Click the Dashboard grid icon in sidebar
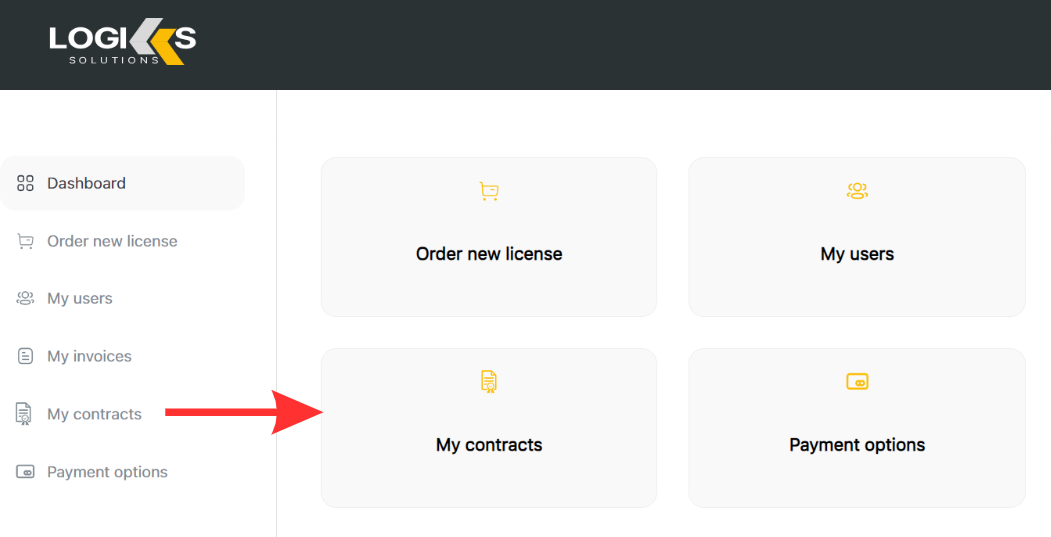This screenshot has width=1051, height=537. click(x=26, y=183)
